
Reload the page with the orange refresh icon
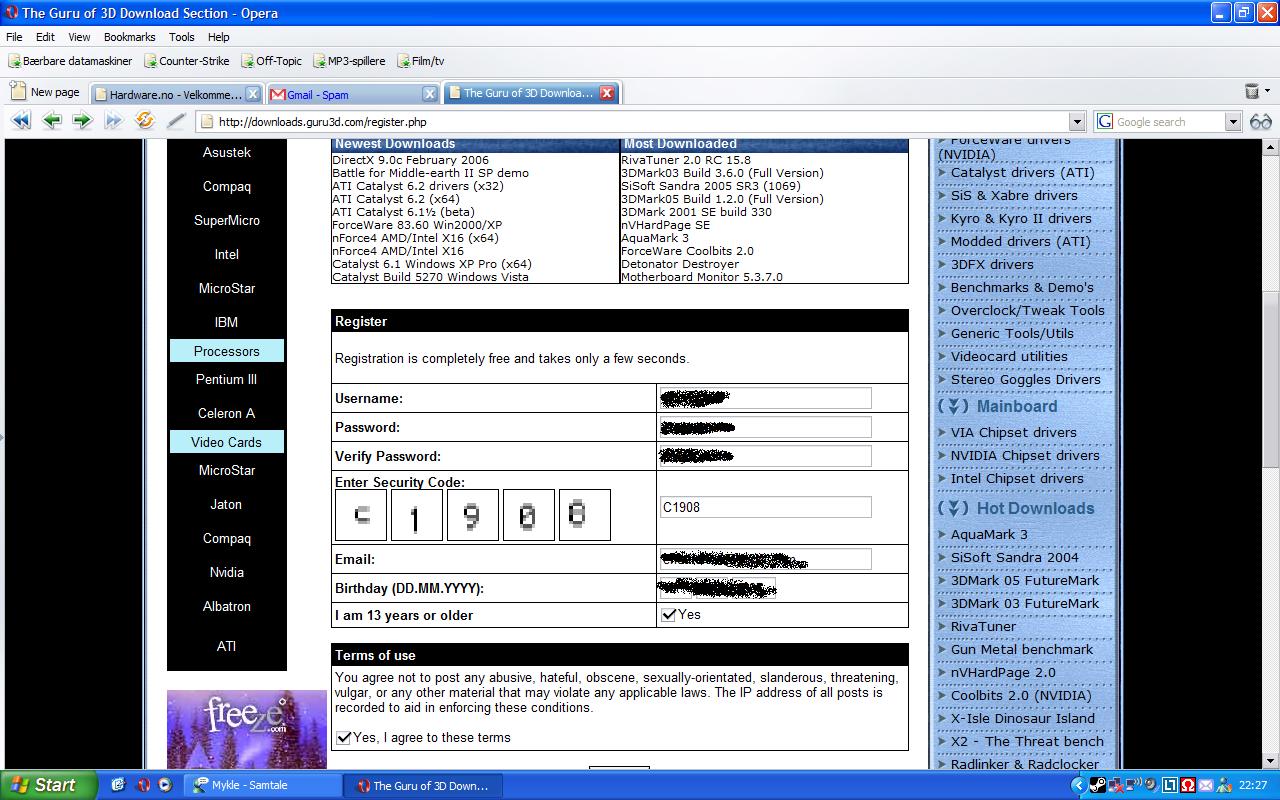145,121
